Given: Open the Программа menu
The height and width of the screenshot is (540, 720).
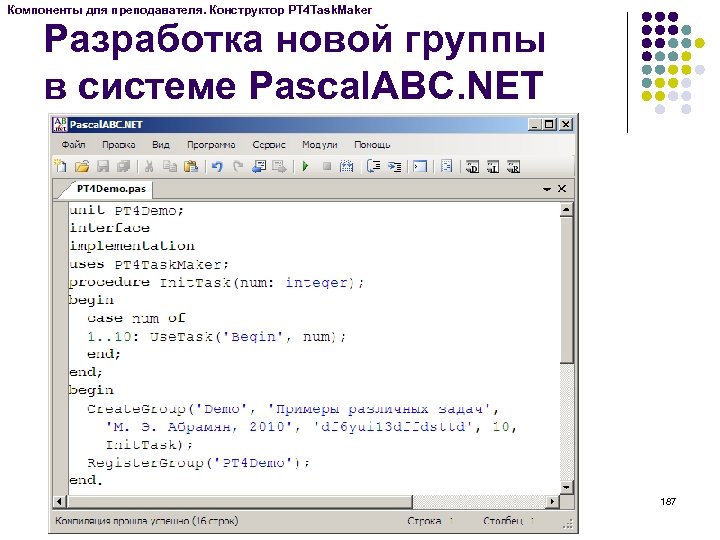Looking at the screenshot, I should point(211,145).
